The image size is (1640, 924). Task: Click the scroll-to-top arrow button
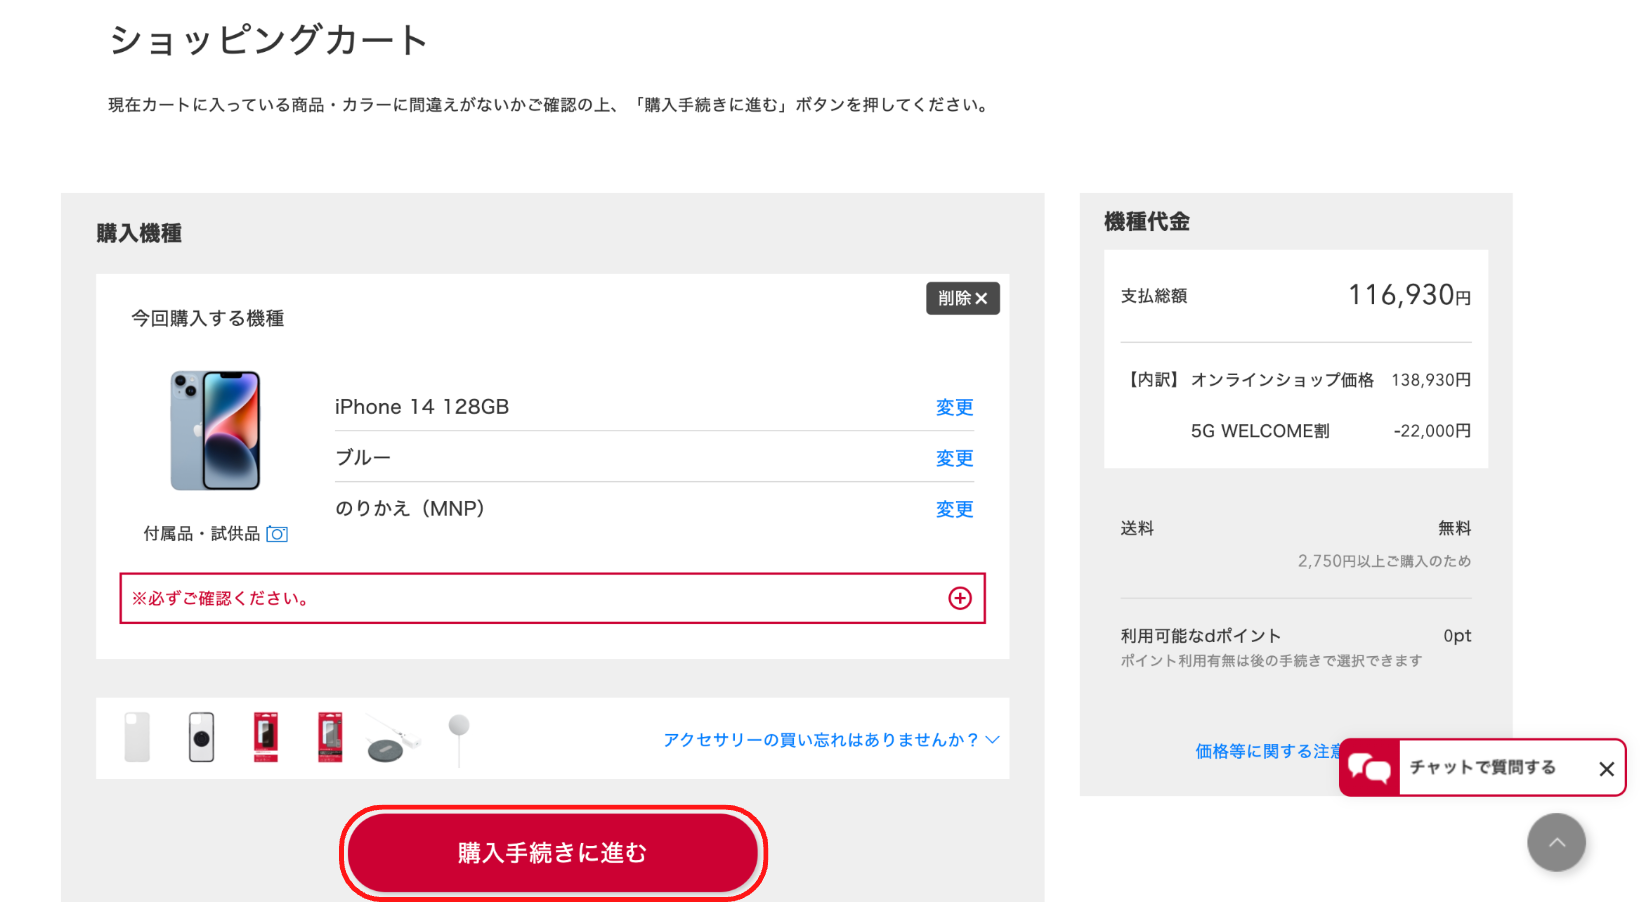(x=1556, y=843)
